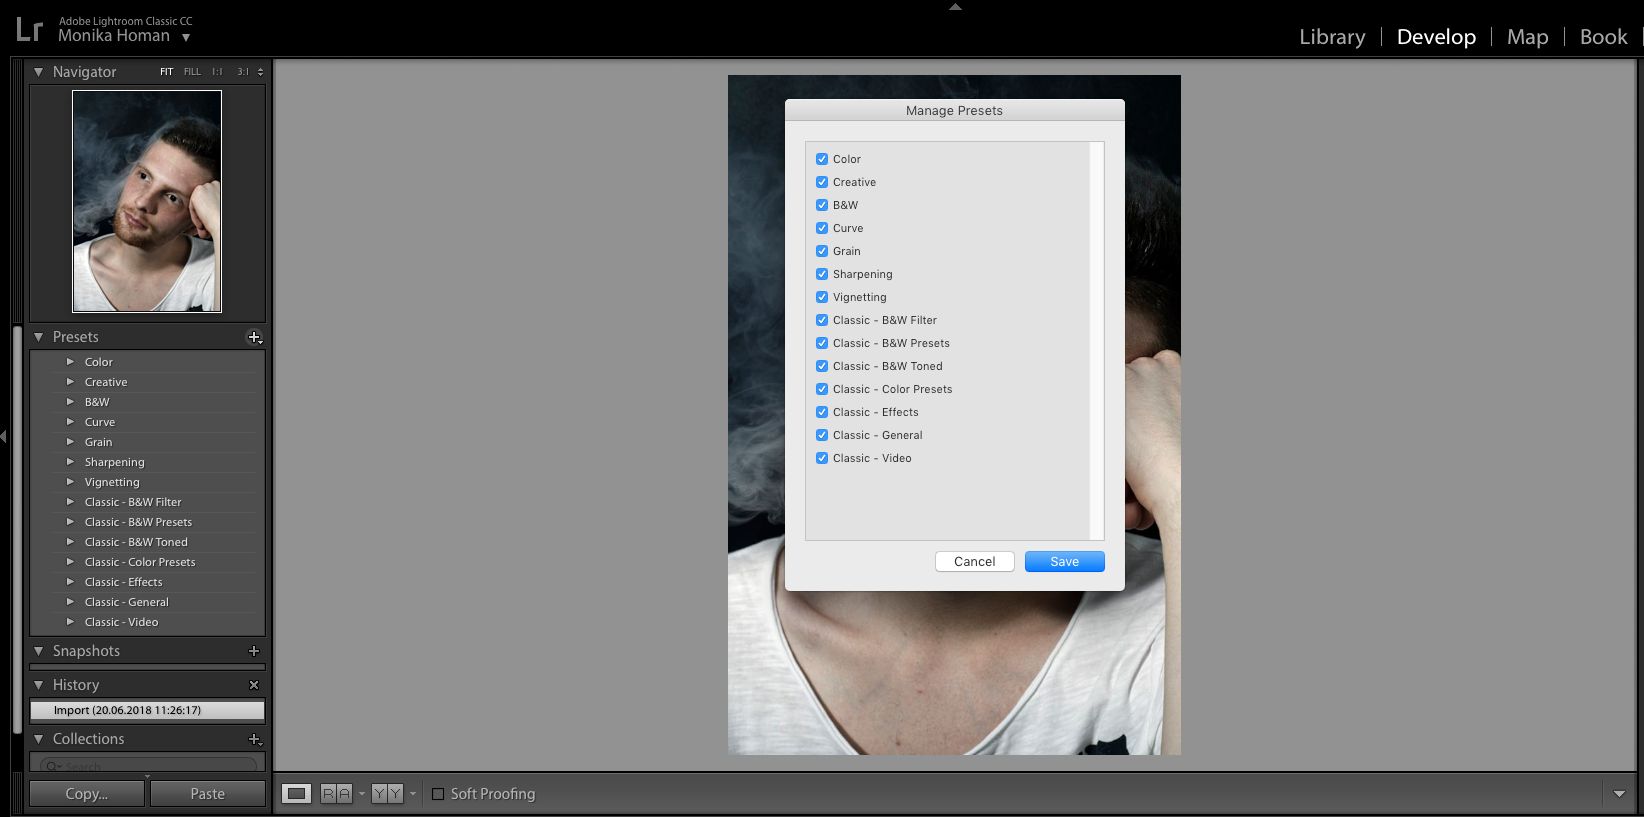Uncheck the Creative preset group
Viewport: 1644px width, 817px height.
click(822, 182)
